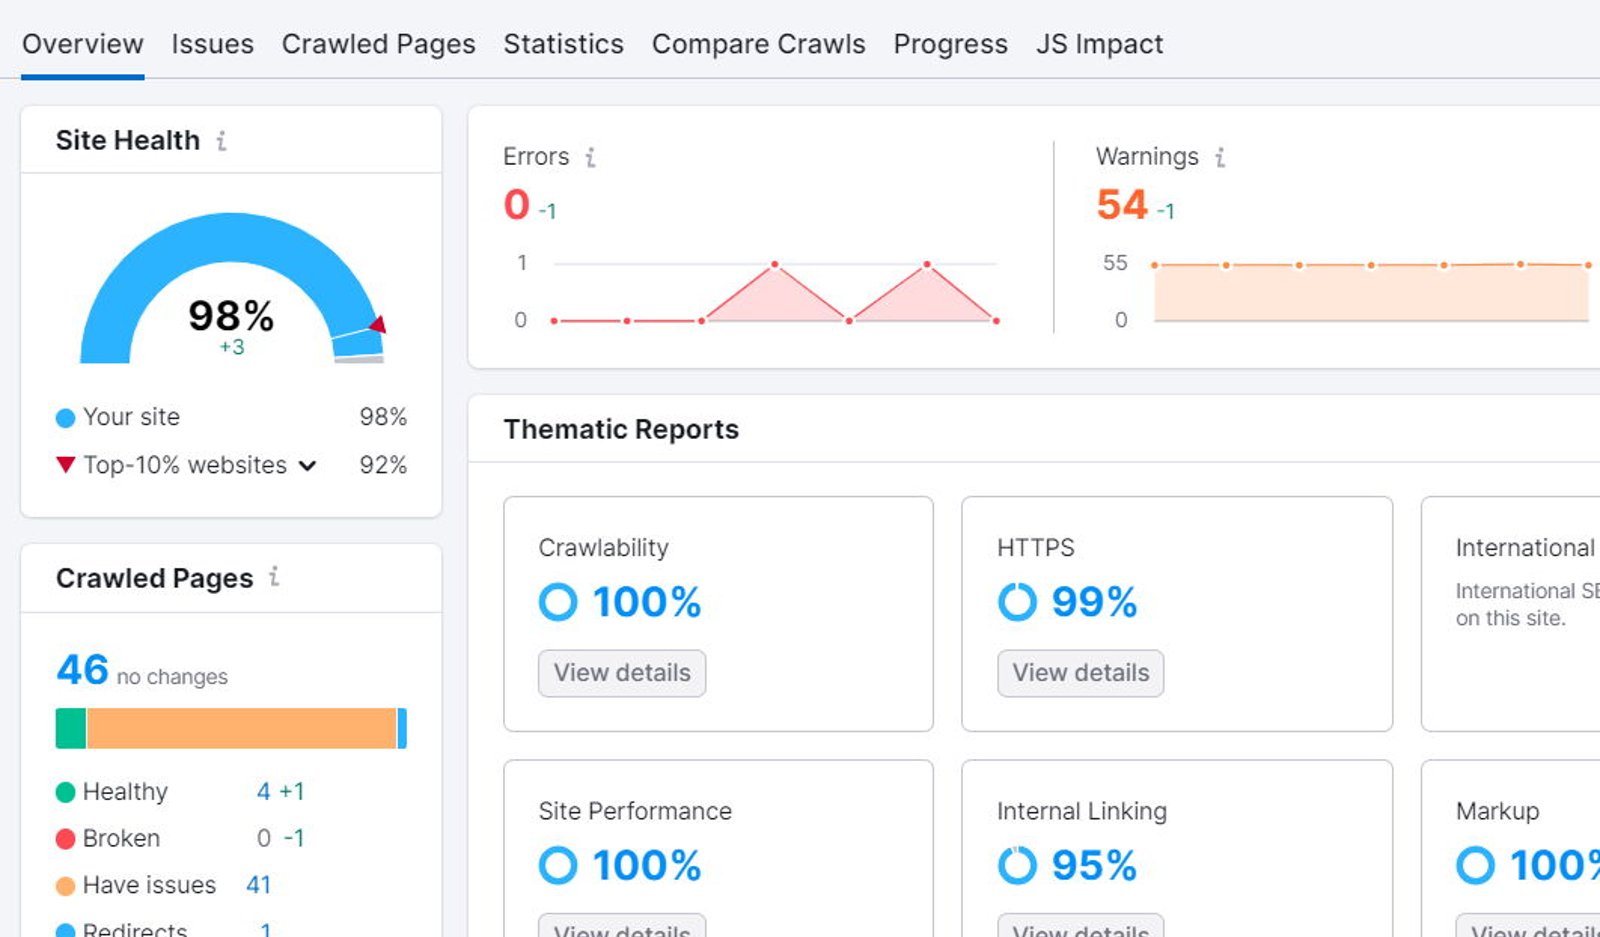Viewport: 1600px width, 937px height.
Task: Click View details under Crawlability
Action: pyautogui.click(x=622, y=673)
